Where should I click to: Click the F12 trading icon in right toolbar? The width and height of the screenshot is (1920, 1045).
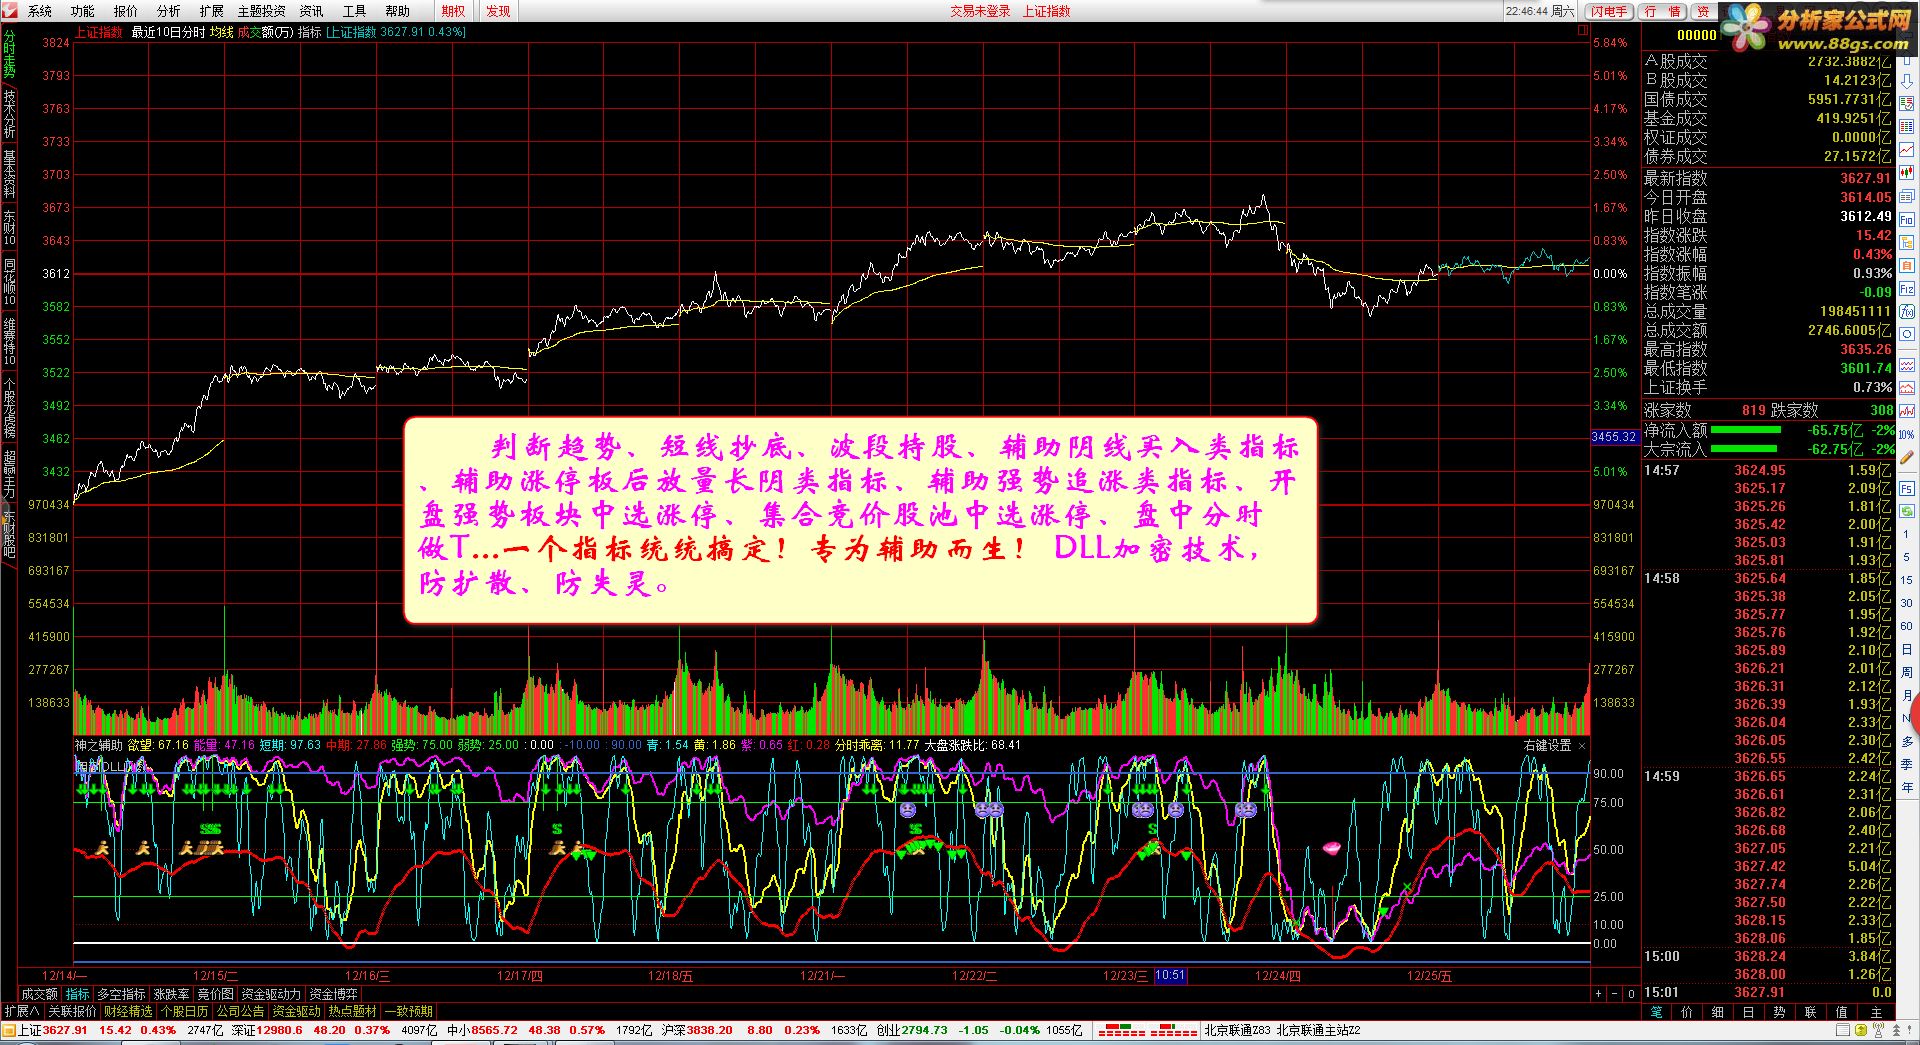click(x=1906, y=287)
